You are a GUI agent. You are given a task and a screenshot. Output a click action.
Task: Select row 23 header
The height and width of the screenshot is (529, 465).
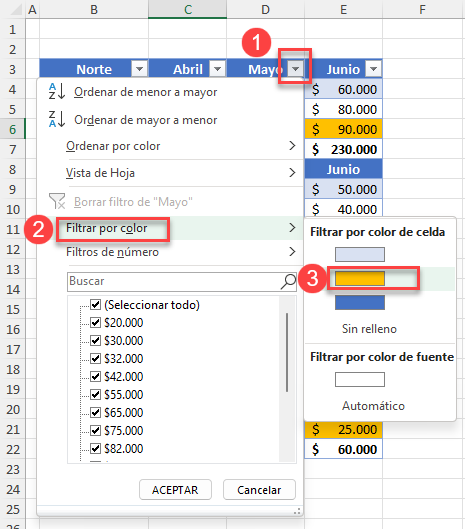[12, 469]
